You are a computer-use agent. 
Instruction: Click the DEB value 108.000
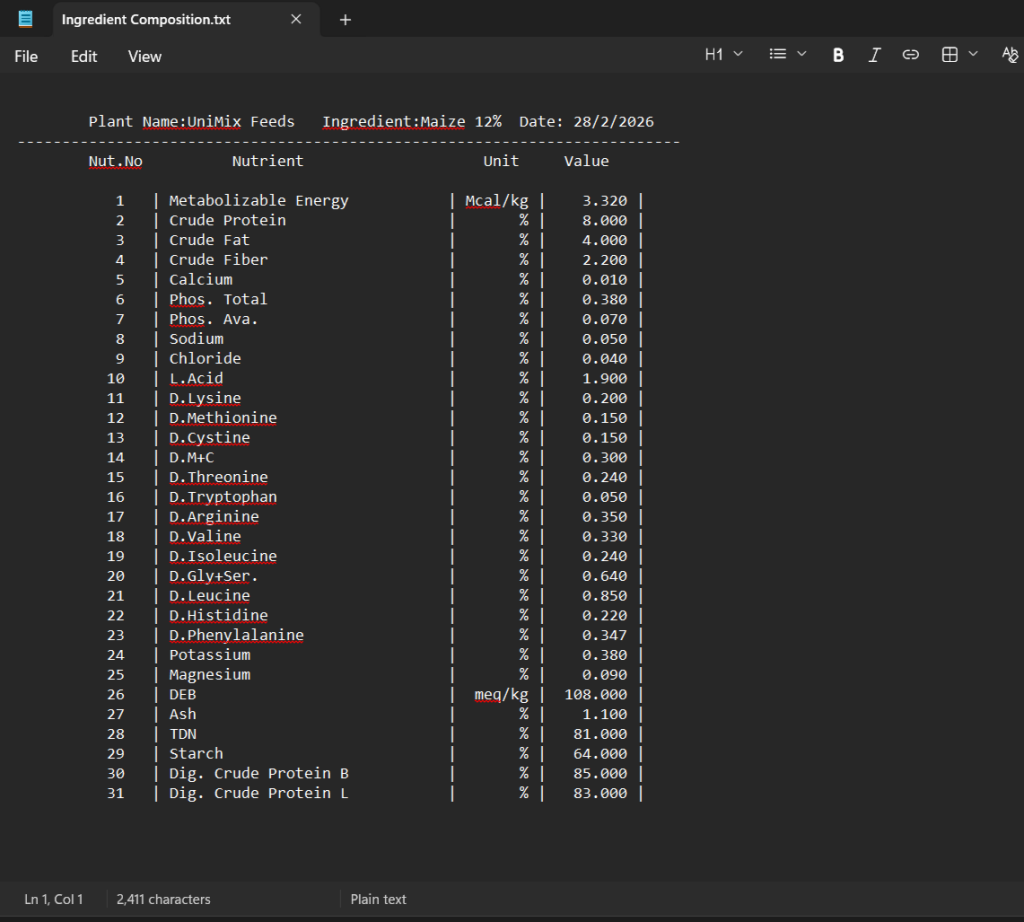pos(596,695)
